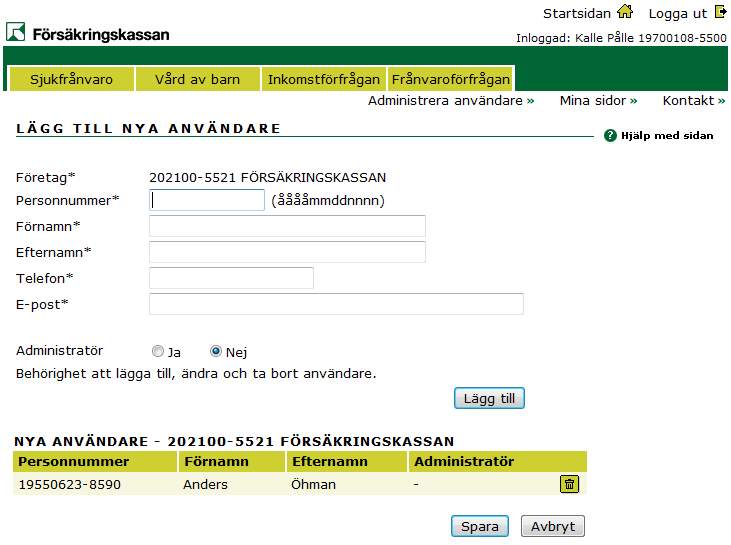The image size is (731, 545).
Task: Click the NYA ANVÄNDARE table heading
Action: click(234, 442)
